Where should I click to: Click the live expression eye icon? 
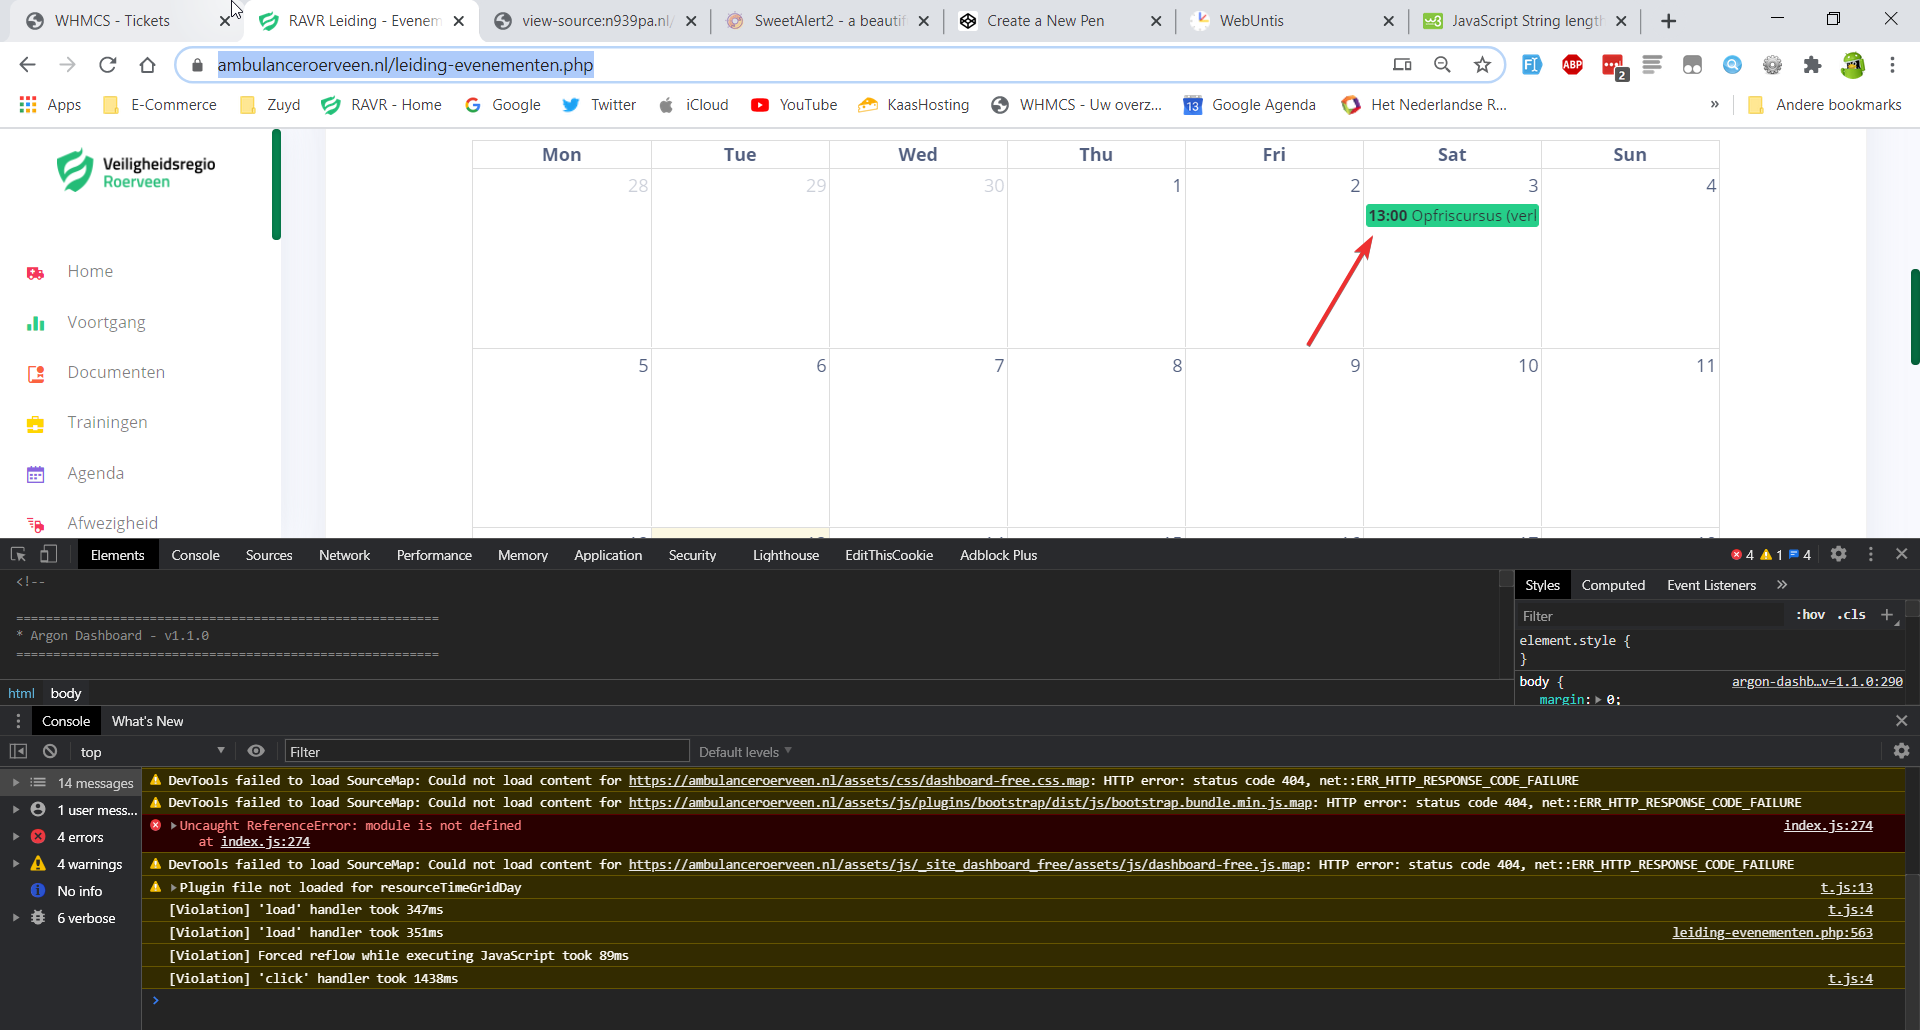pyautogui.click(x=256, y=752)
